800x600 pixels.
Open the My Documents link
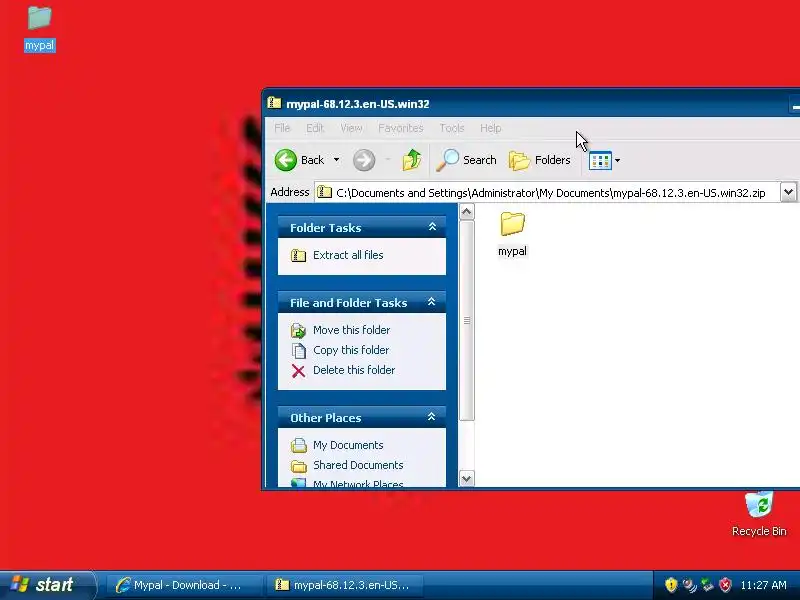(348, 445)
